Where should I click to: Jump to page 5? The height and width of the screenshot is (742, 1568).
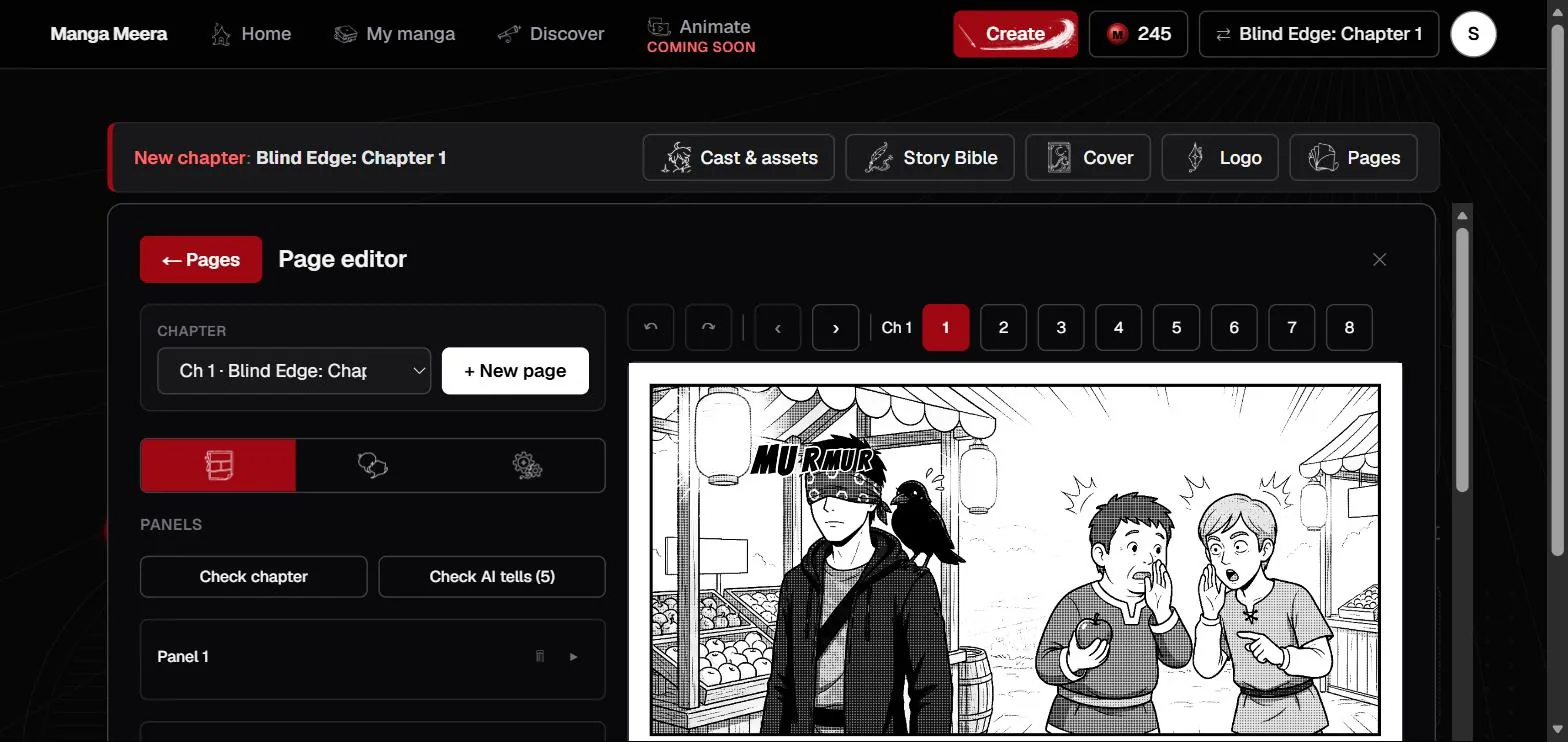[x=1177, y=328]
